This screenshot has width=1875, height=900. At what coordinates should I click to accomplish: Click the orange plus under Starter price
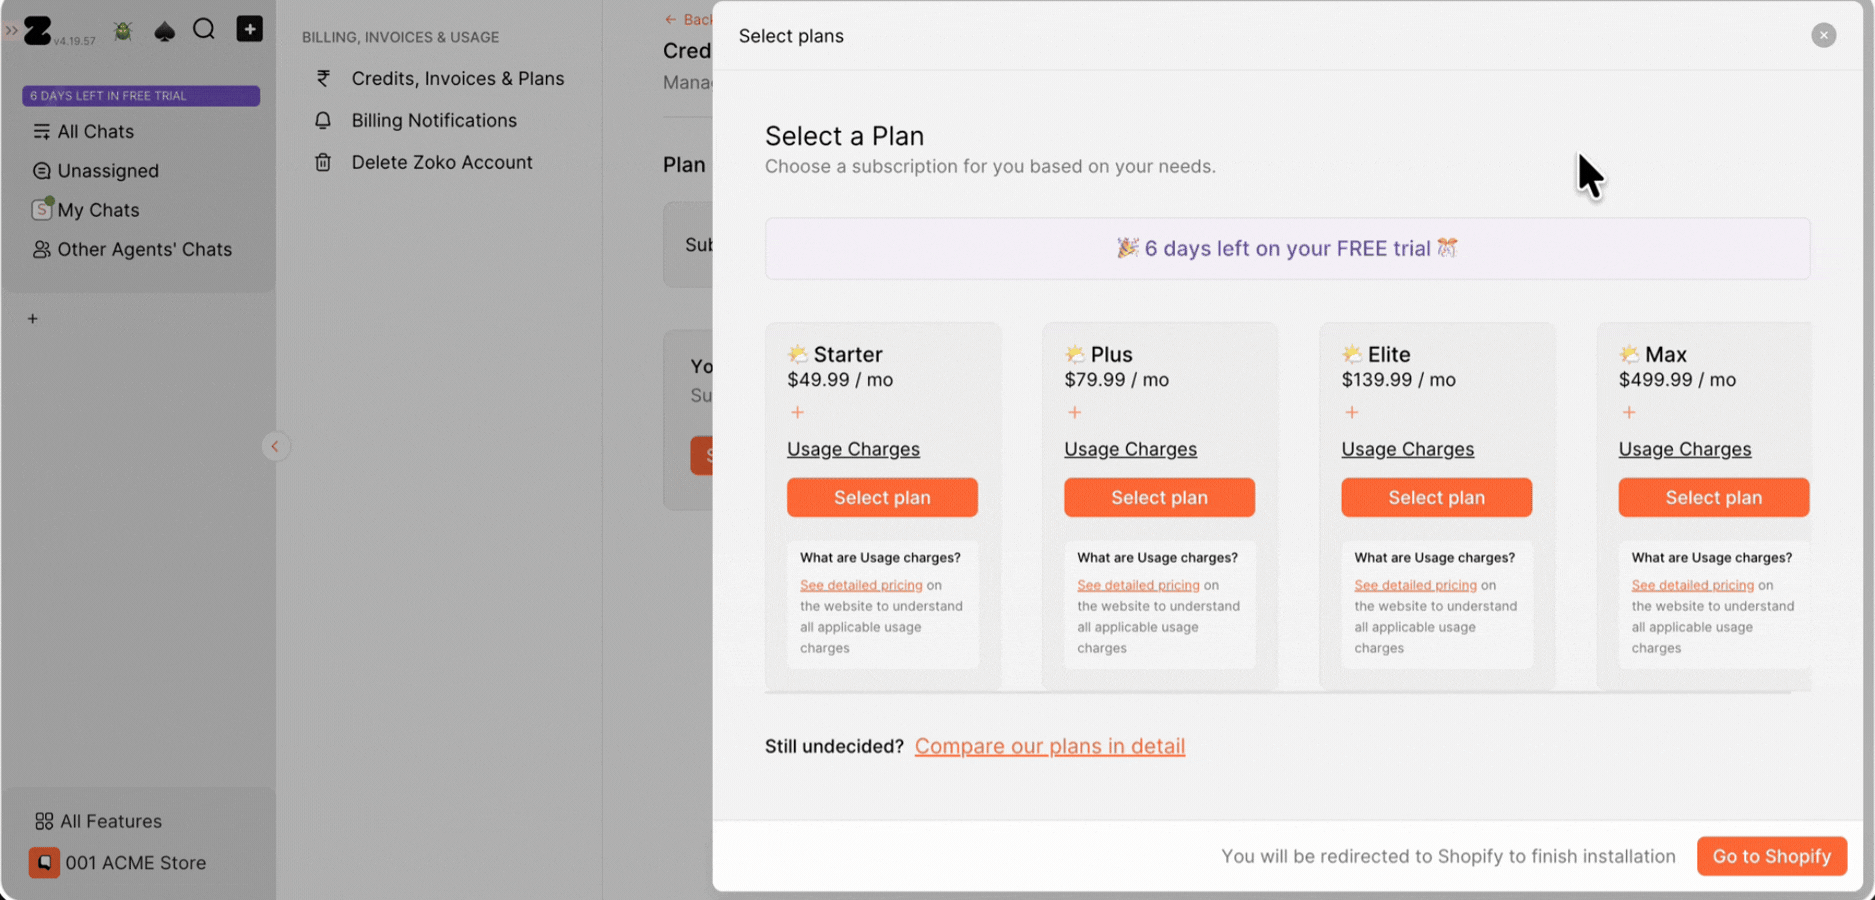797,412
